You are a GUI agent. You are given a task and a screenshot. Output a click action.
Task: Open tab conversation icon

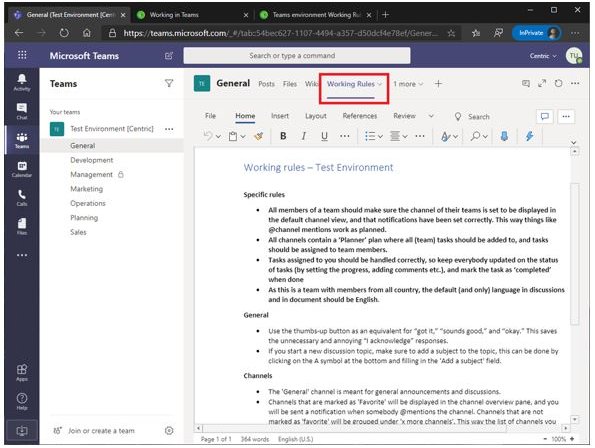pos(526,83)
